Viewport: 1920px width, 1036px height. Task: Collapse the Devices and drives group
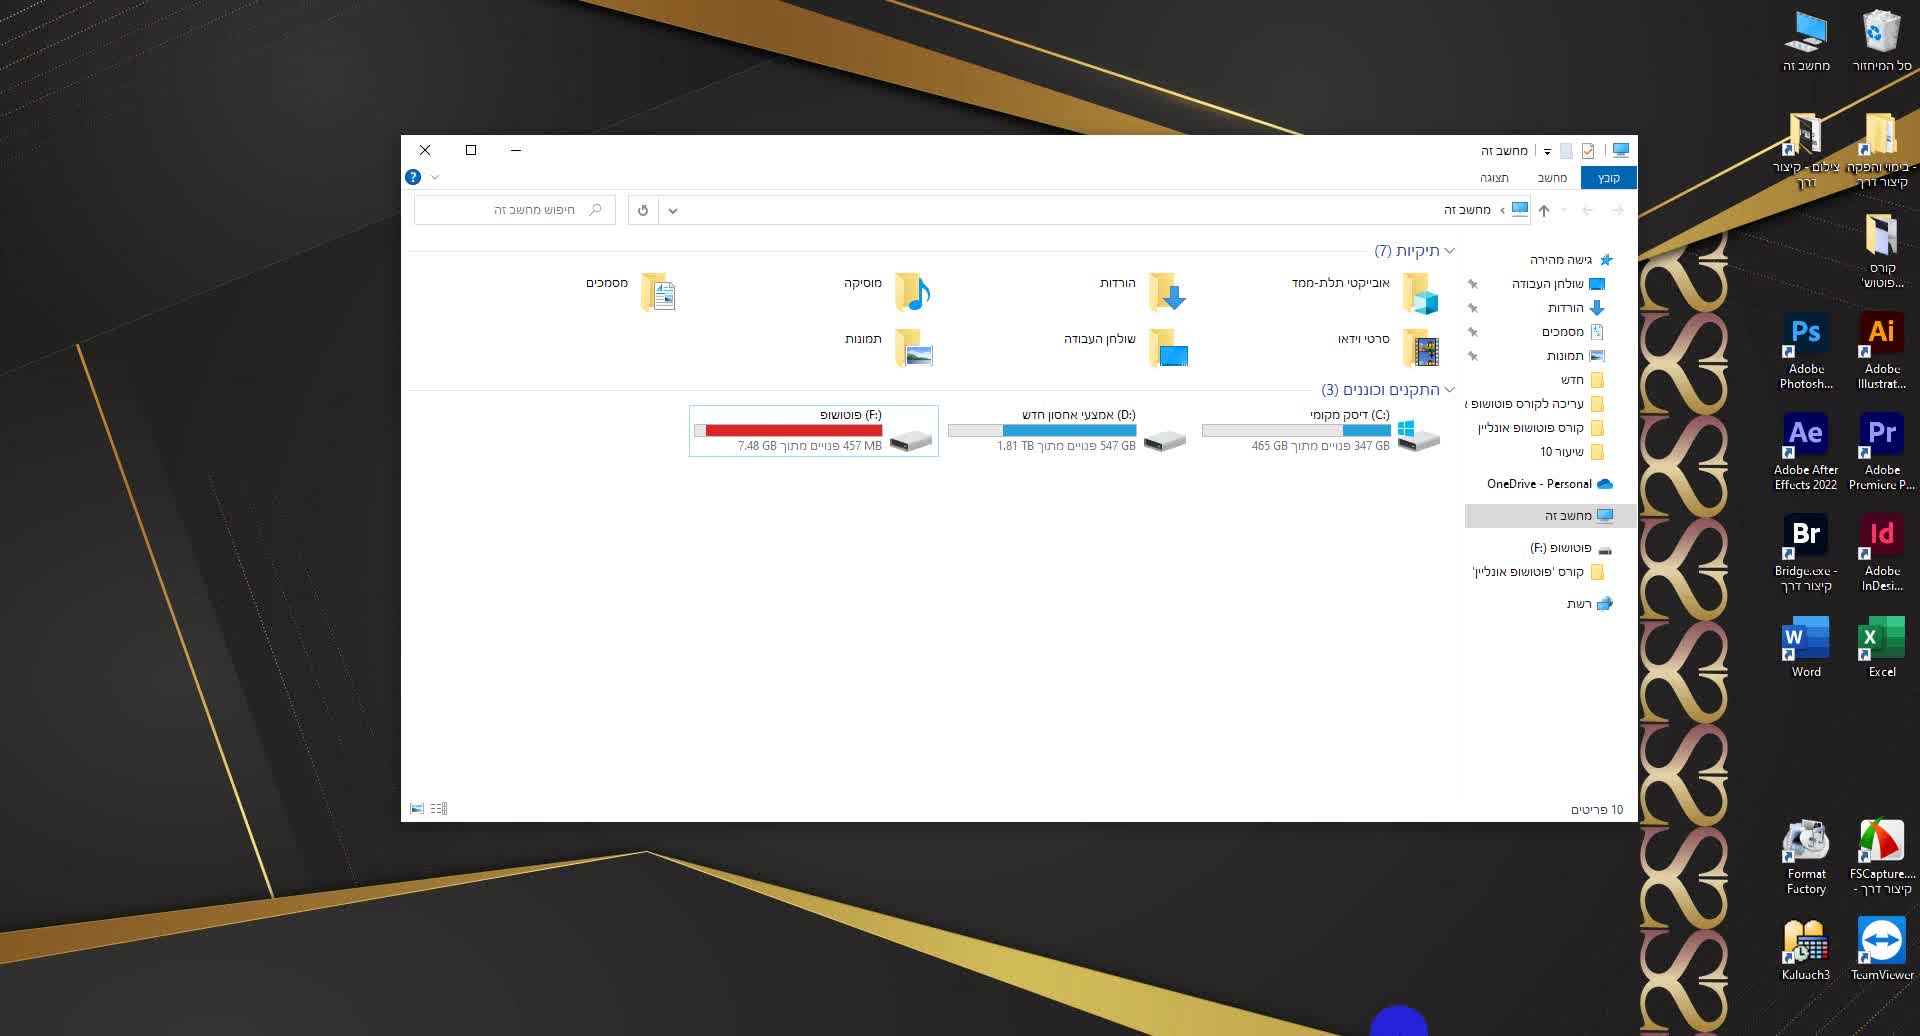pos(1449,390)
